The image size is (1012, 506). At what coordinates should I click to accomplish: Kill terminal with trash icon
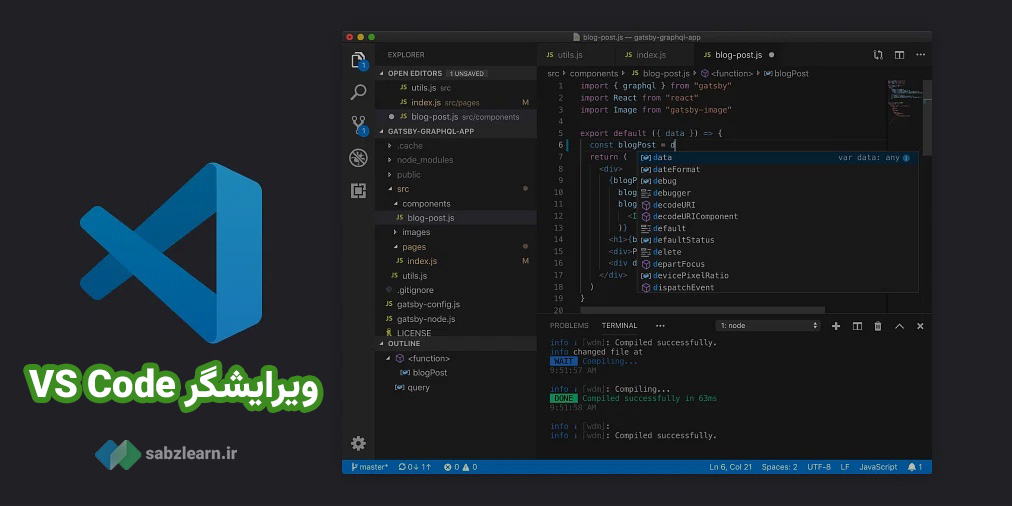[878, 326]
